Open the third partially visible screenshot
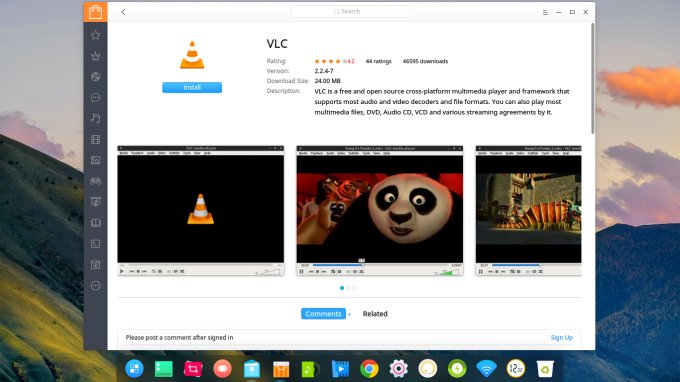 528,210
